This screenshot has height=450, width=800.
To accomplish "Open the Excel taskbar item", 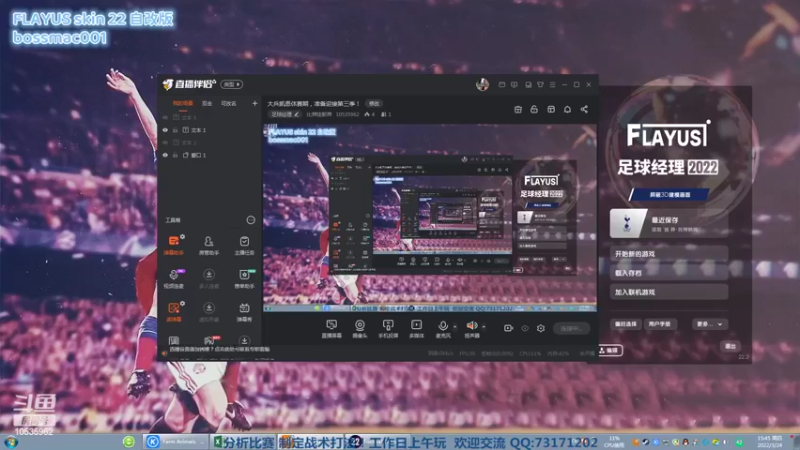I will (x=244, y=442).
